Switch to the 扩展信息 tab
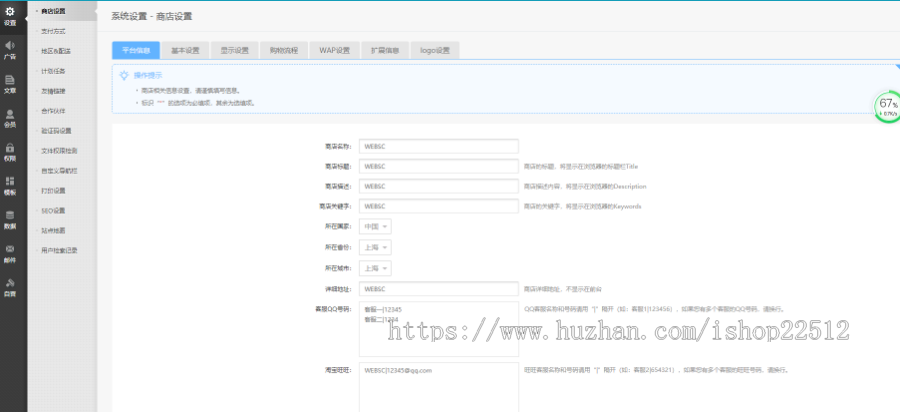The height and width of the screenshot is (412, 900). coord(385,50)
